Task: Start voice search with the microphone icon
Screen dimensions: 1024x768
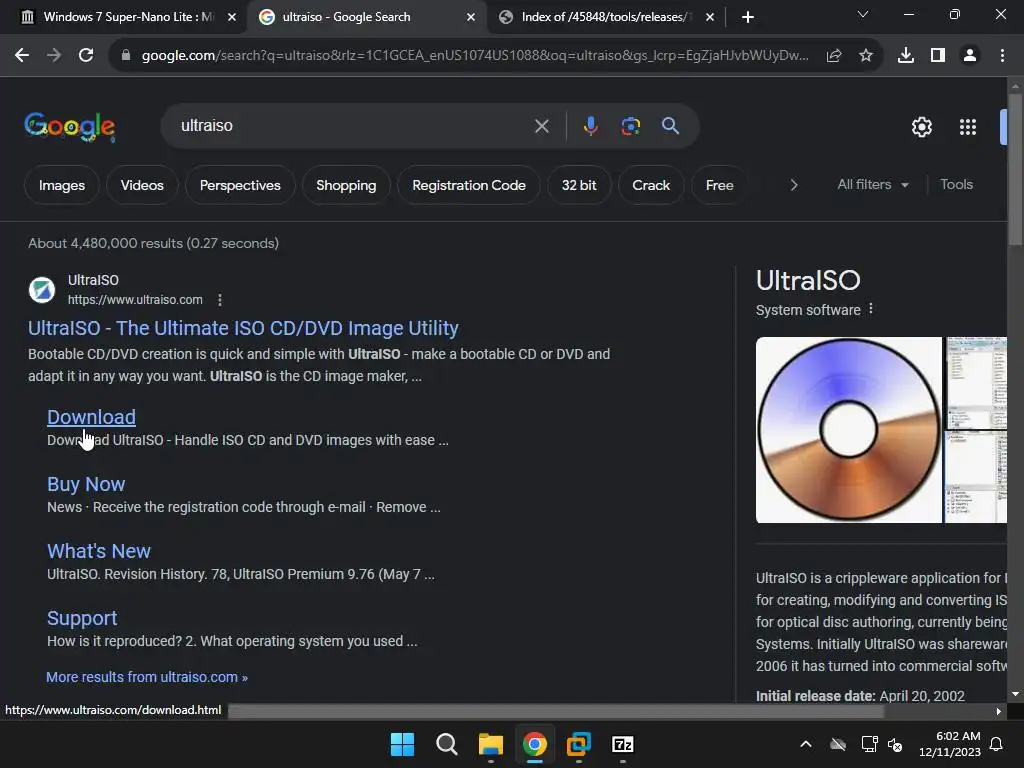Action: (x=590, y=125)
